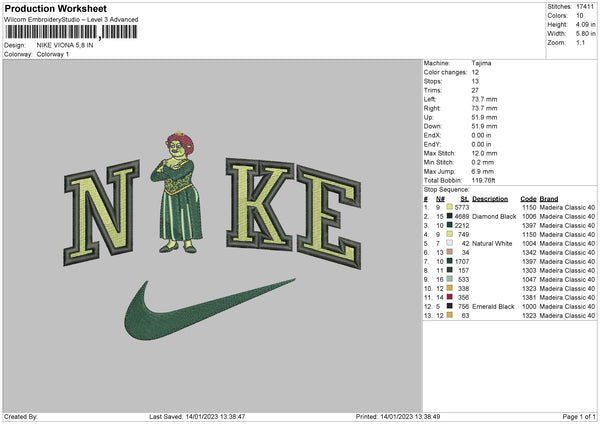Click the pale yellow swatch in stop row 1

point(450,207)
